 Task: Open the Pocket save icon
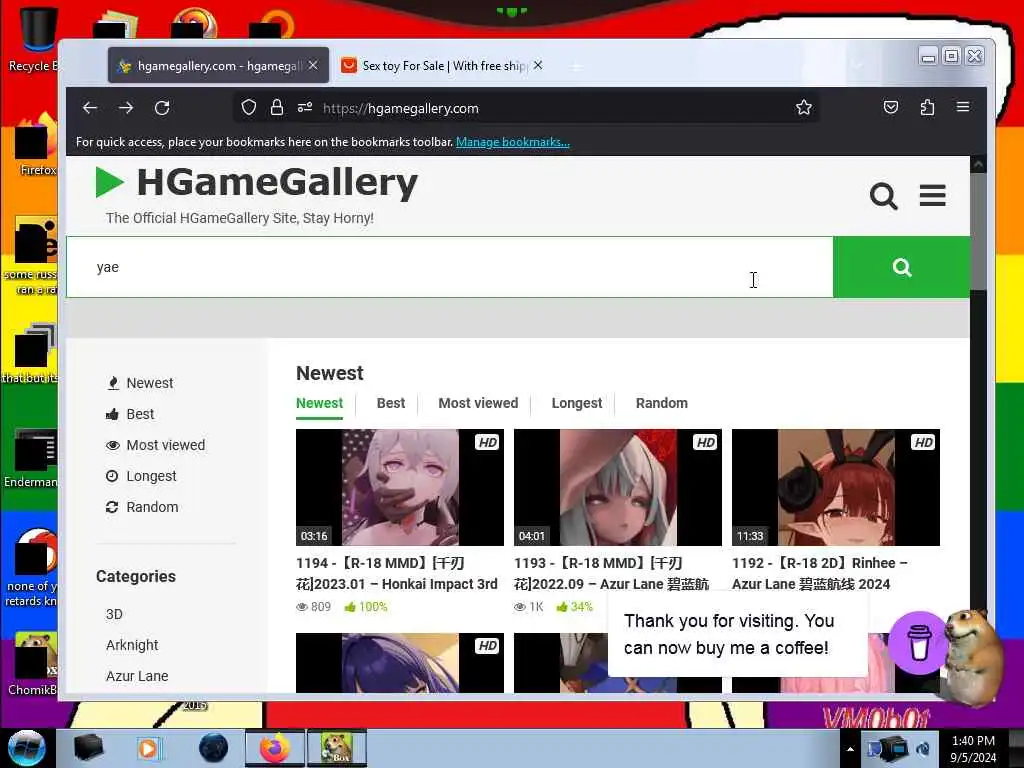pyautogui.click(x=891, y=107)
